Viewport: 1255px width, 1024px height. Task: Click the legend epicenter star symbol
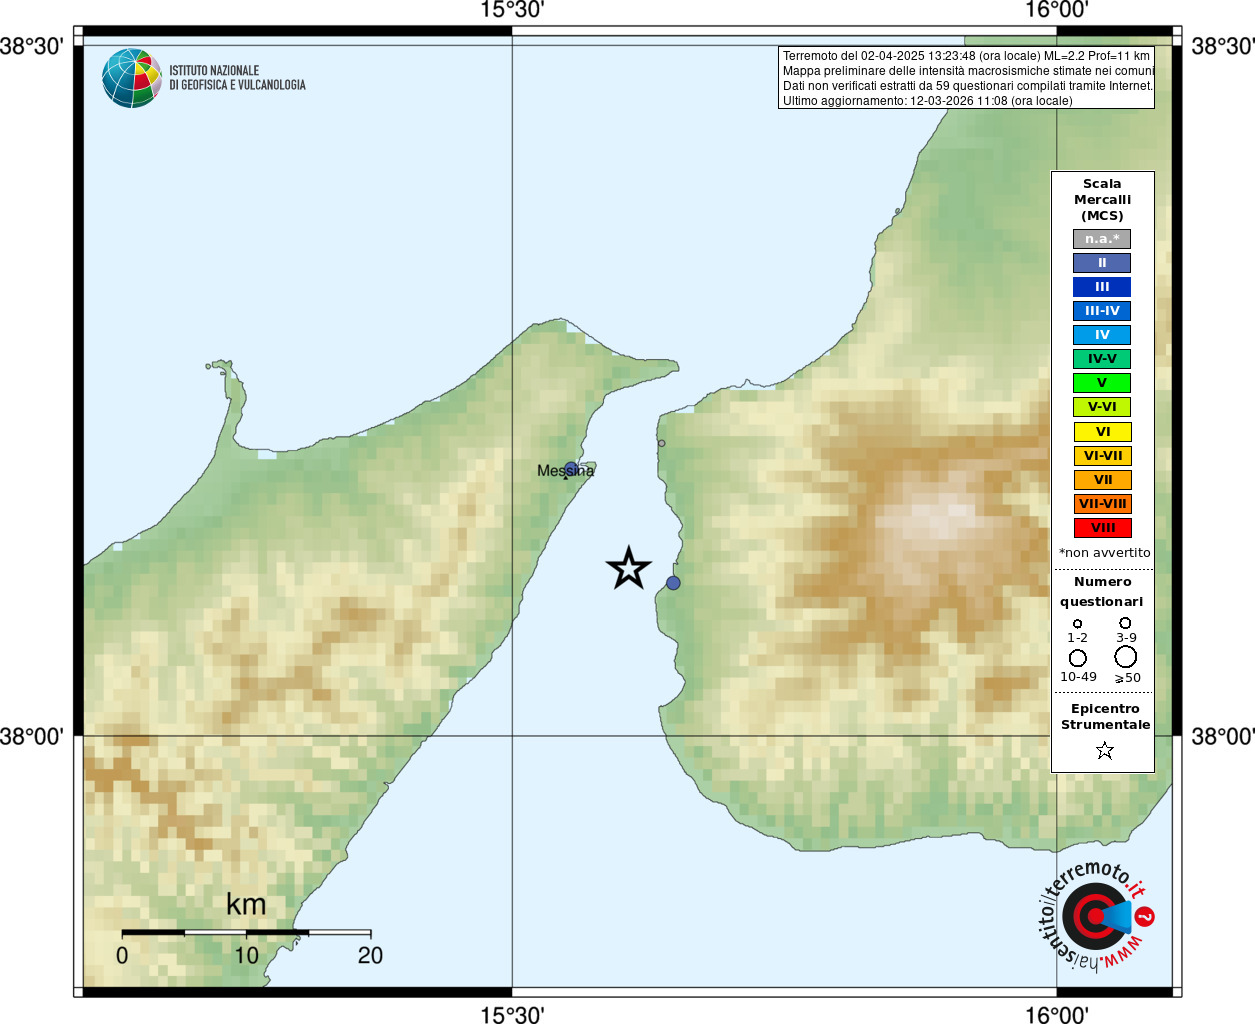pos(1104,750)
